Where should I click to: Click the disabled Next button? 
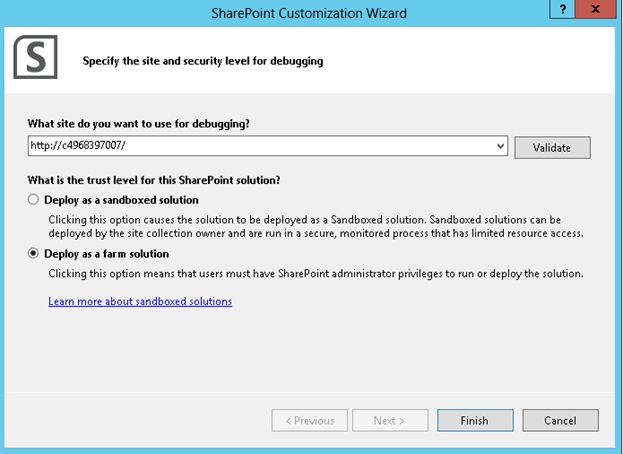pos(389,420)
